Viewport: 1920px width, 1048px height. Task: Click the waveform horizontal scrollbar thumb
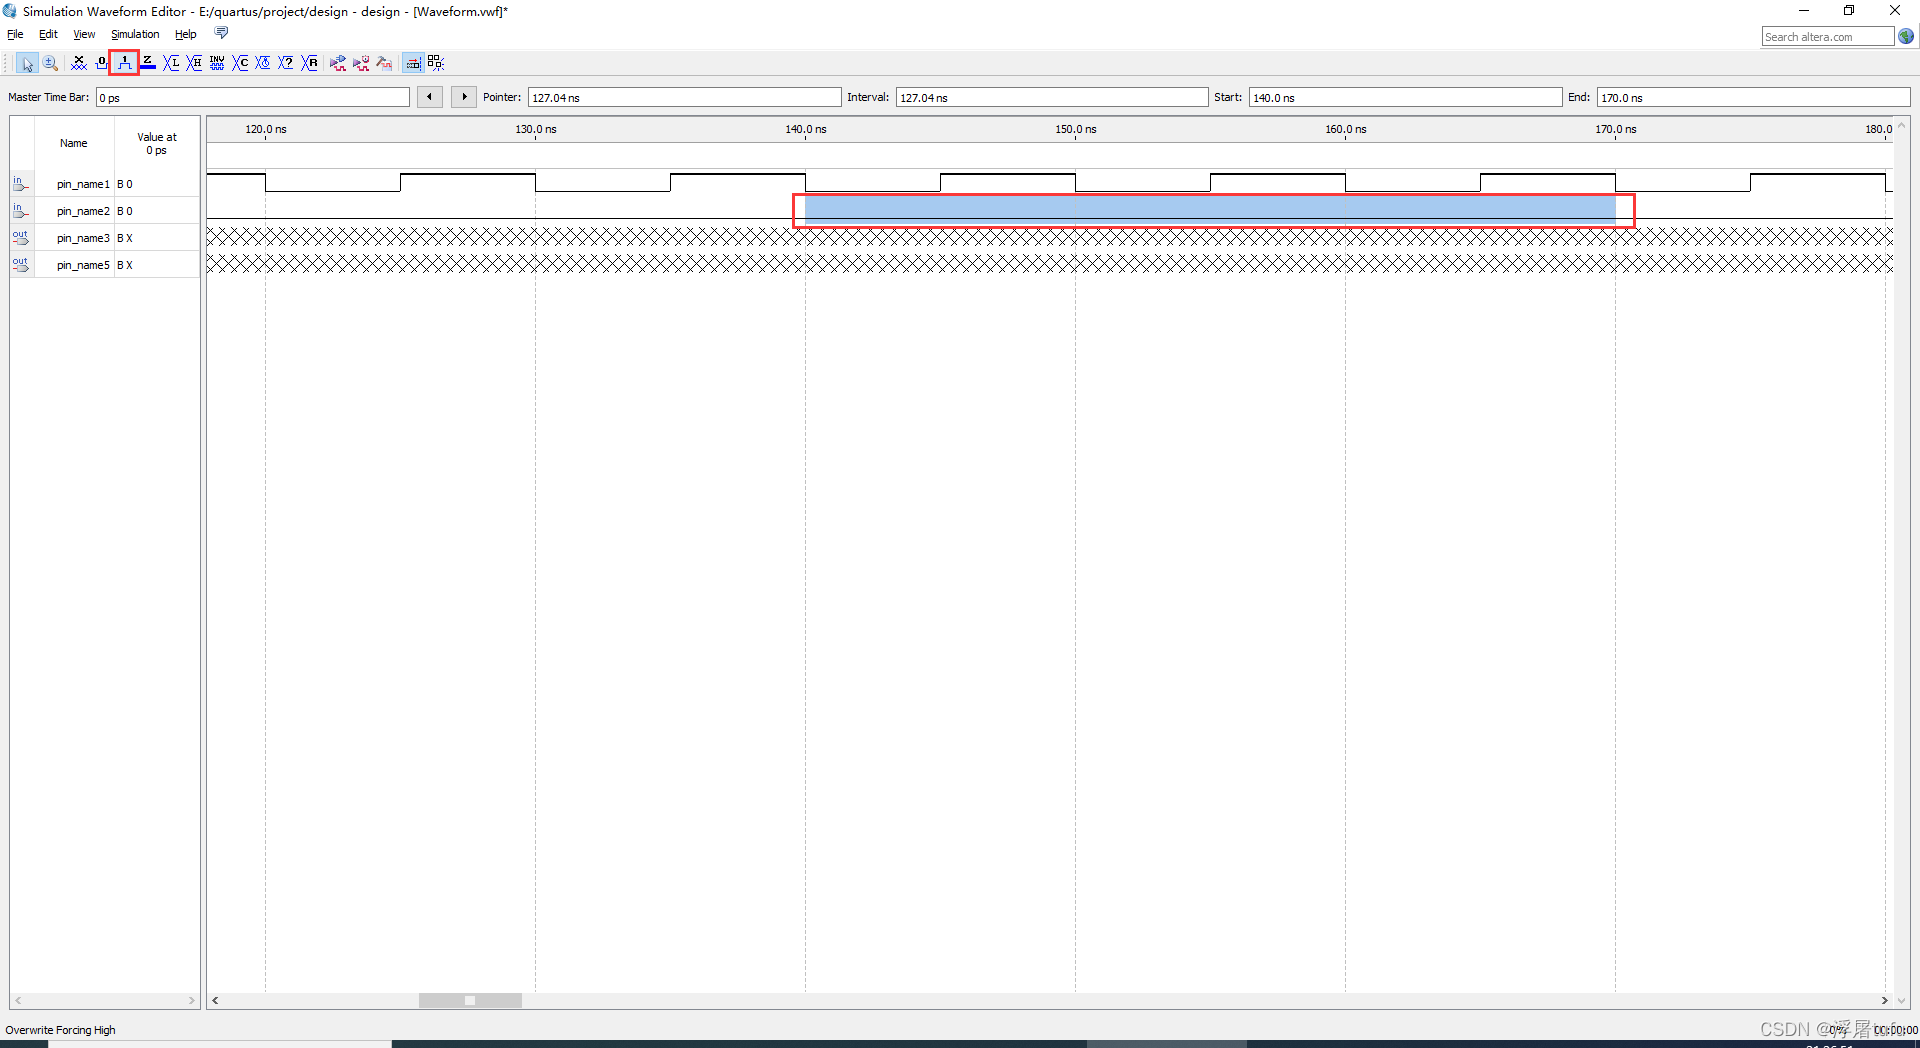click(x=470, y=1000)
